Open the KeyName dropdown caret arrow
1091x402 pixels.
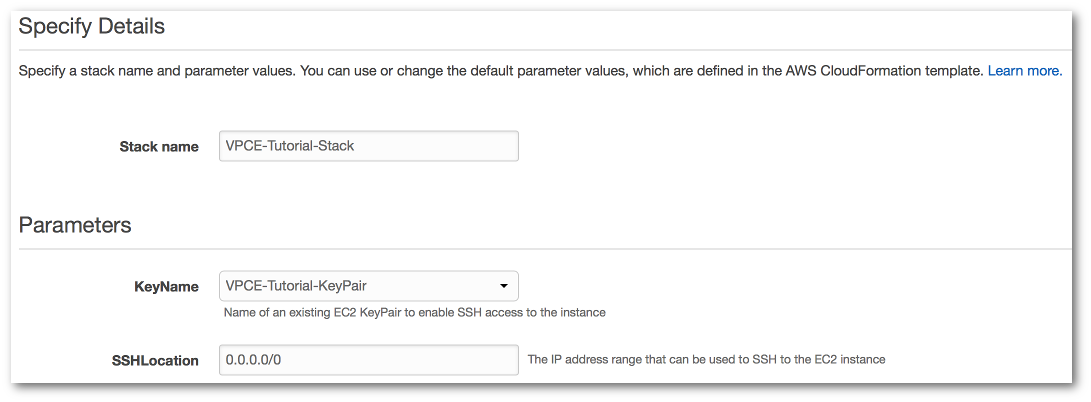coord(504,286)
